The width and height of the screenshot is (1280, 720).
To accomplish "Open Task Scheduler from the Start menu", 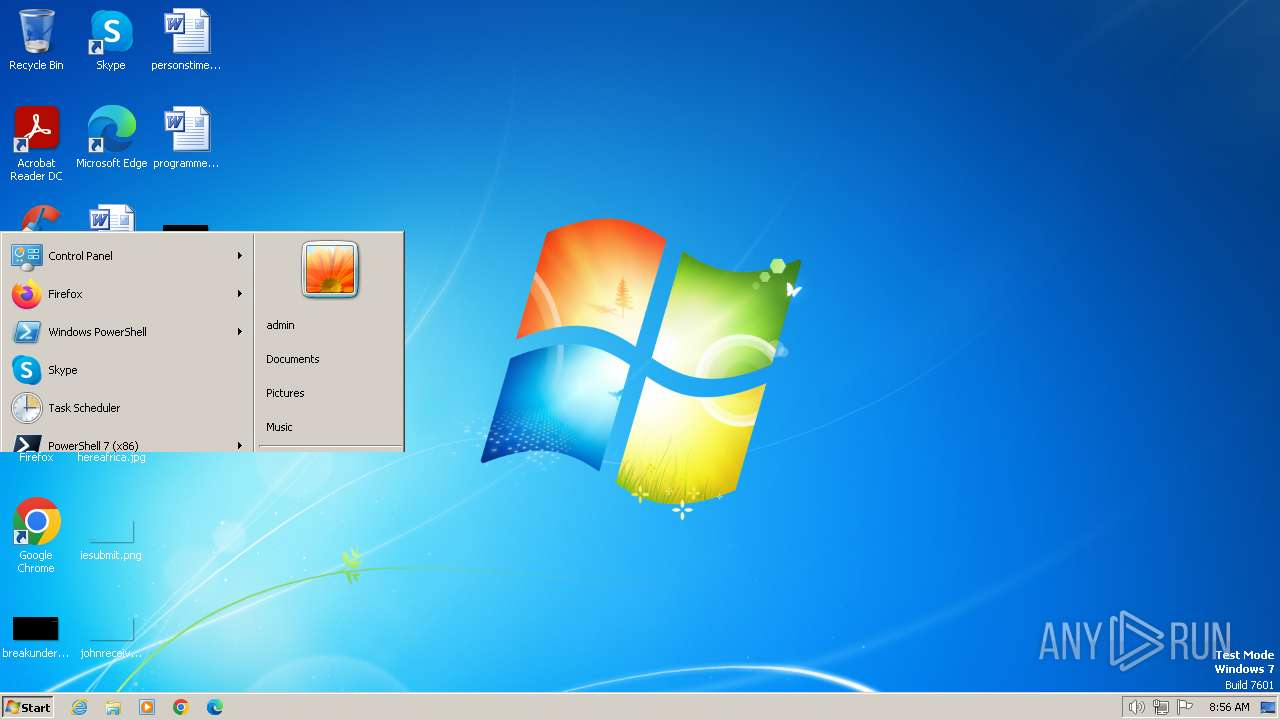I will tap(128, 408).
